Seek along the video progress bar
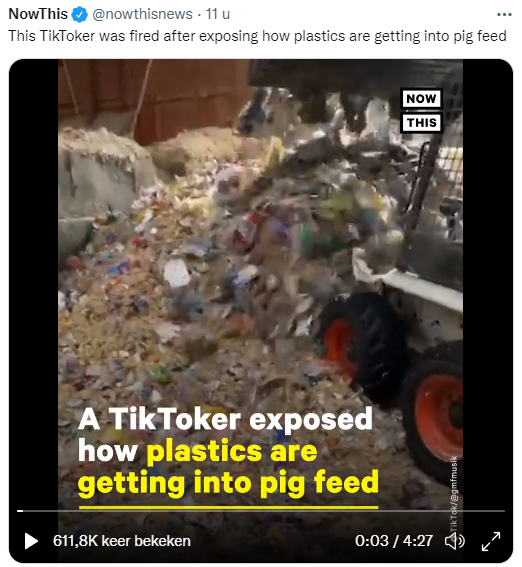Image resolution: width=522 pixels, height=567 pixels. 261,511
